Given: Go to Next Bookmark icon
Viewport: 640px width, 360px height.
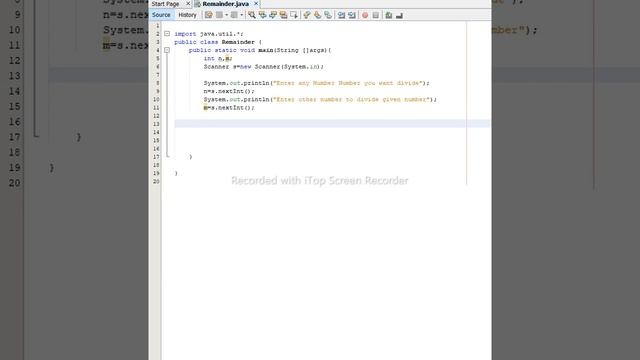Looking at the screenshot, I should click(317, 15).
